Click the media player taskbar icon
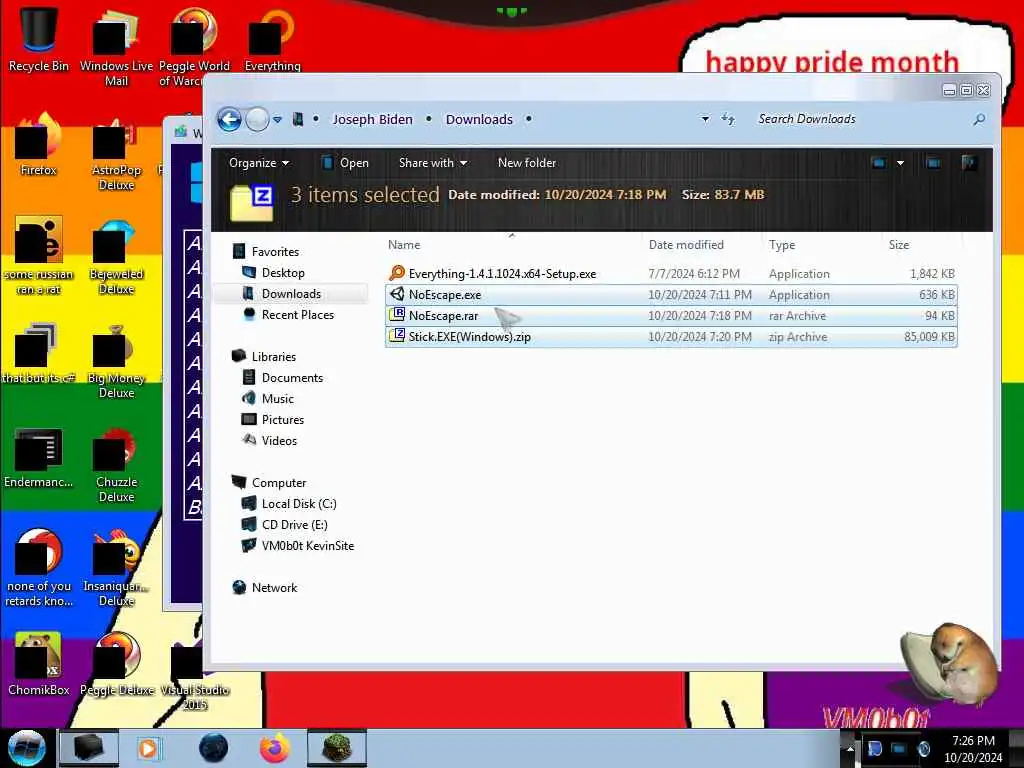The image size is (1024, 768). point(148,748)
